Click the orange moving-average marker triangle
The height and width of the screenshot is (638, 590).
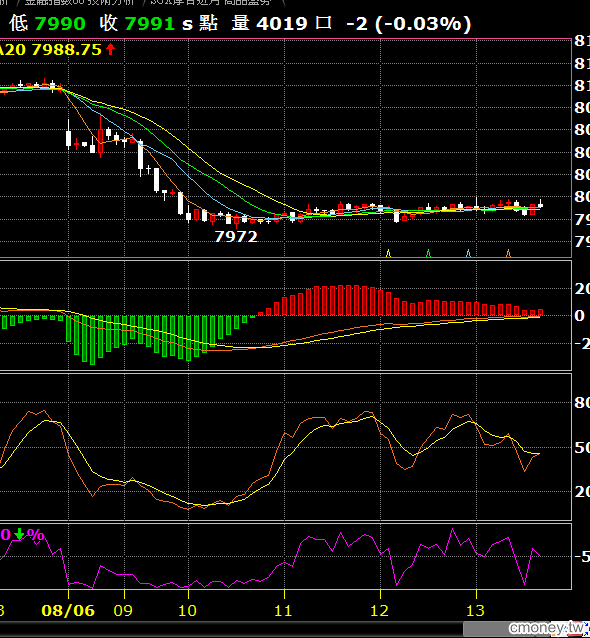508,253
